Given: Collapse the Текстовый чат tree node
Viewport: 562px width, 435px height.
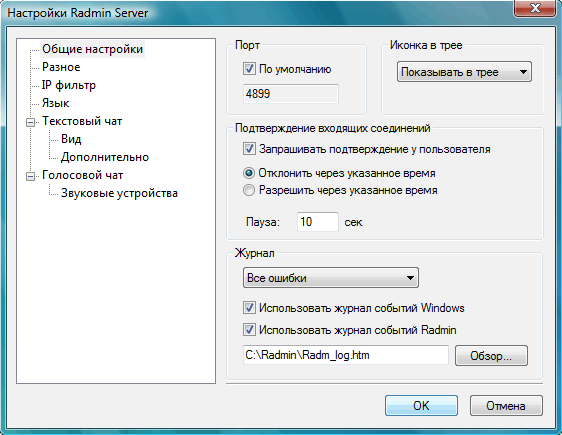Looking at the screenshot, I should pos(30,123).
